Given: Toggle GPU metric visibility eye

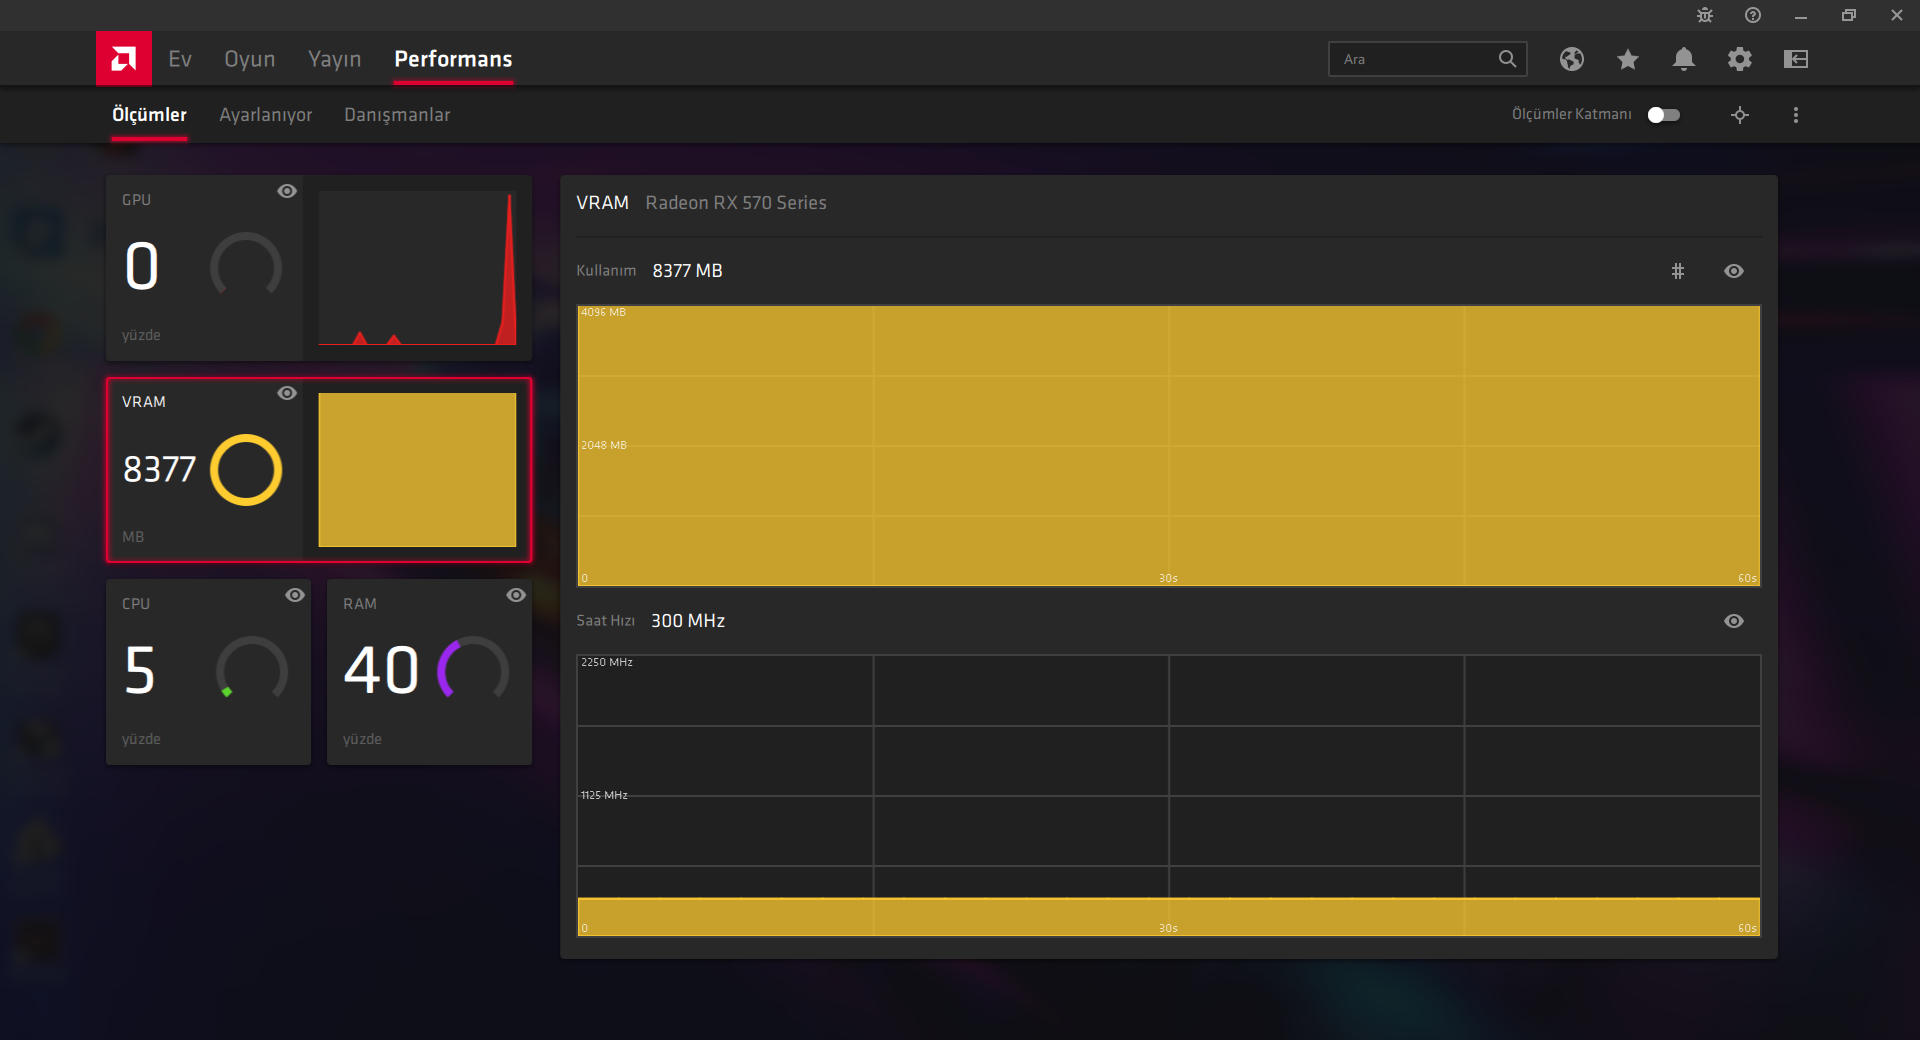Looking at the screenshot, I should [x=287, y=191].
